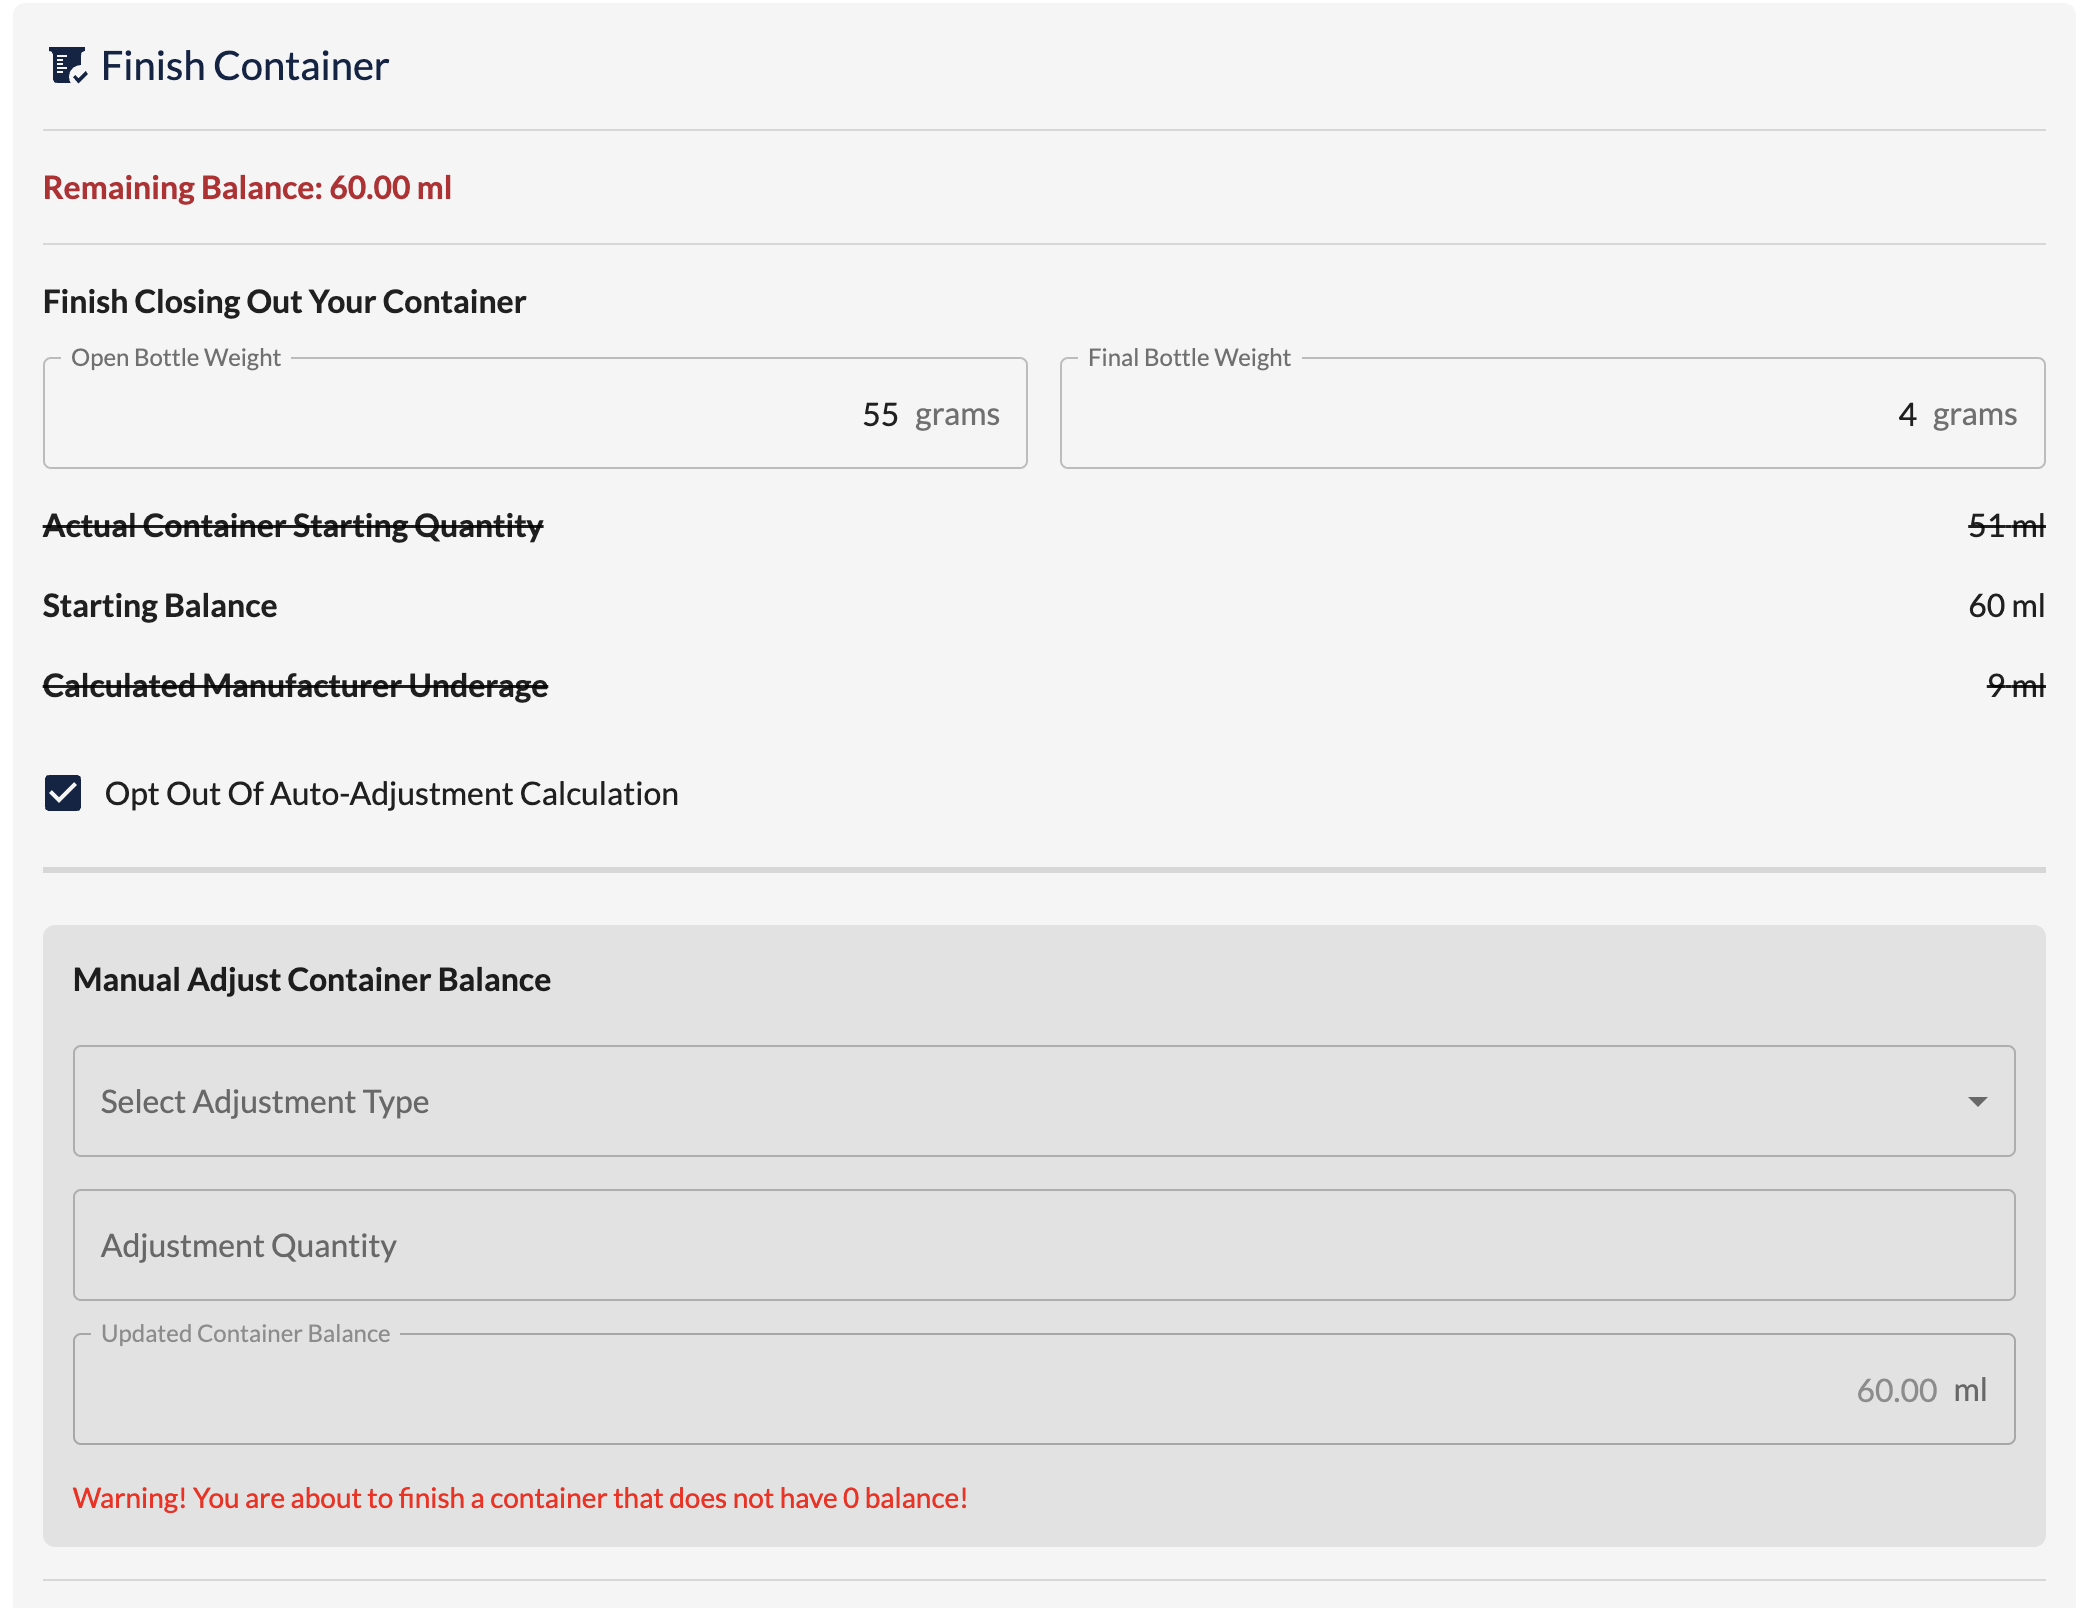Click the struck-through 51 ml value
The width and height of the screenshot is (2082, 1608).
point(2006,525)
